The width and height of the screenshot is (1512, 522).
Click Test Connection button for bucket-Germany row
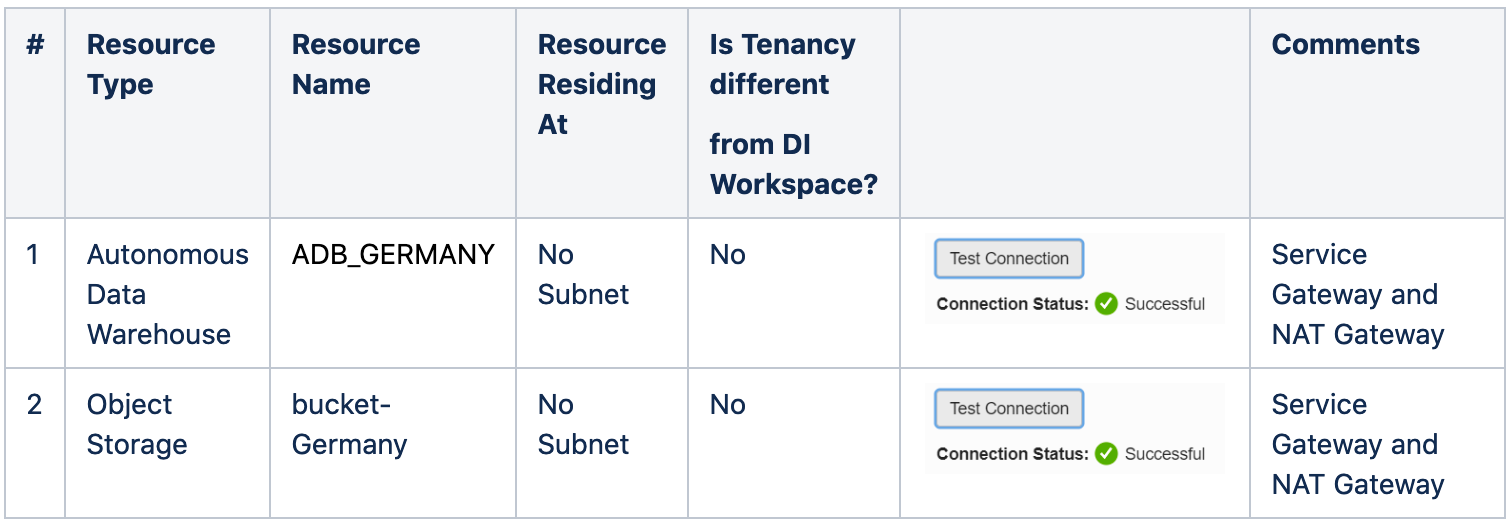(x=1009, y=408)
